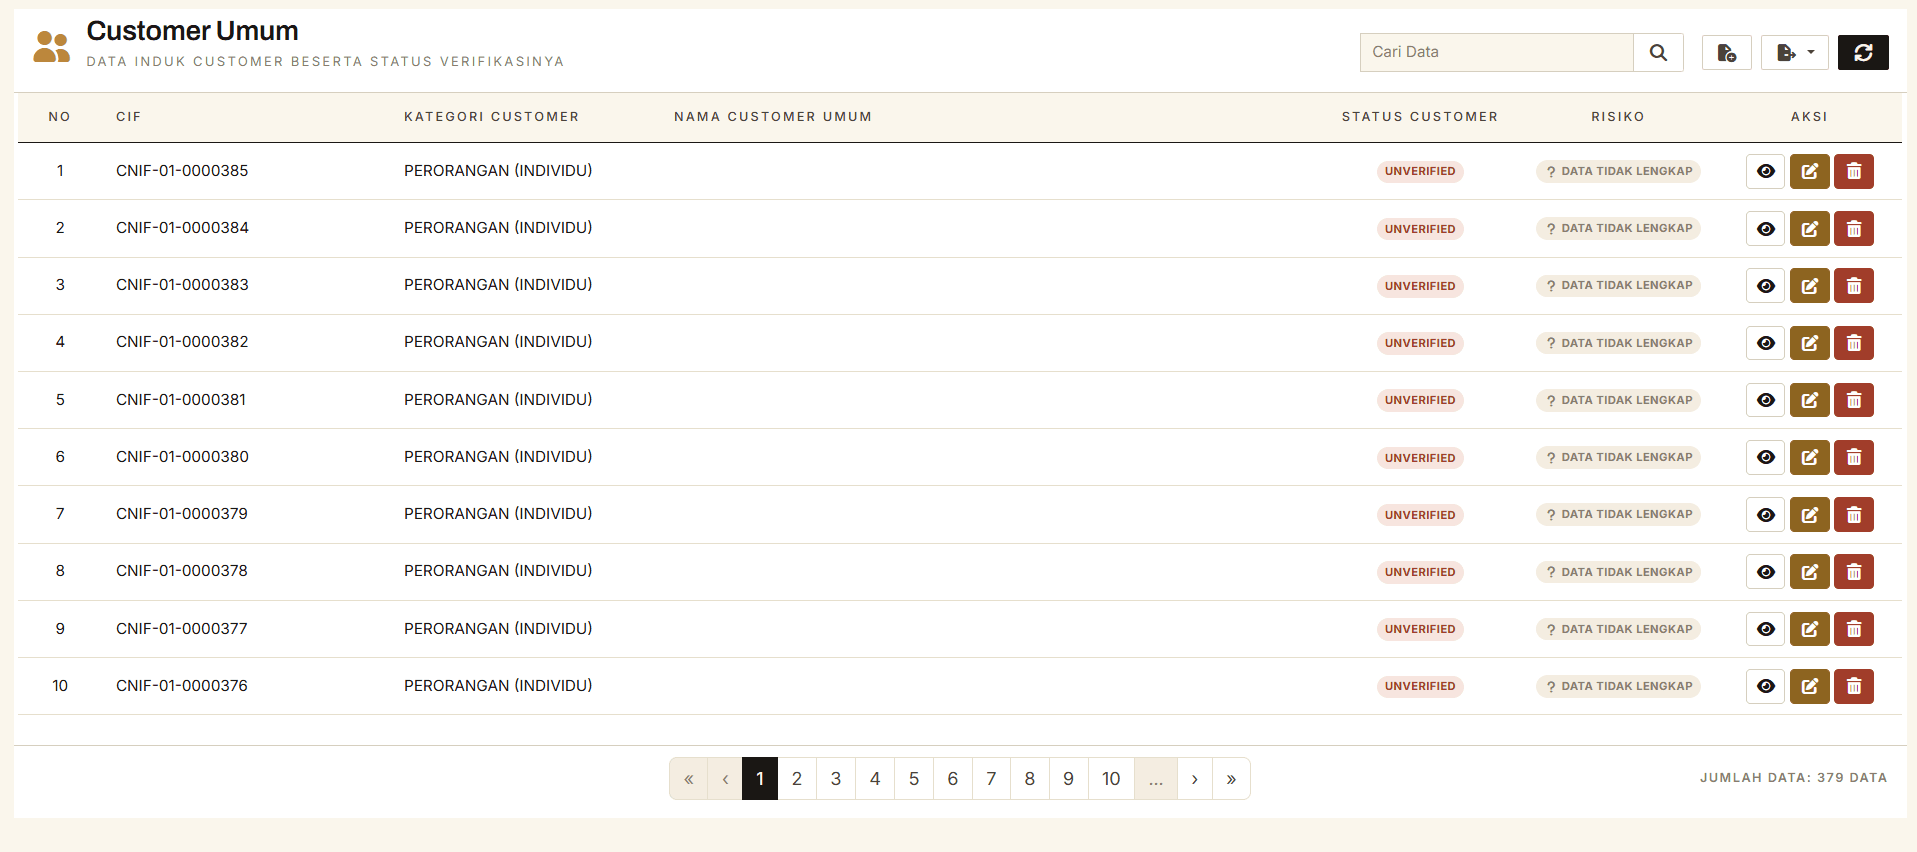Delete customer CNIF-01-0000378
The height and width of the screenshot is (852, 1917).
point(1854,572)
